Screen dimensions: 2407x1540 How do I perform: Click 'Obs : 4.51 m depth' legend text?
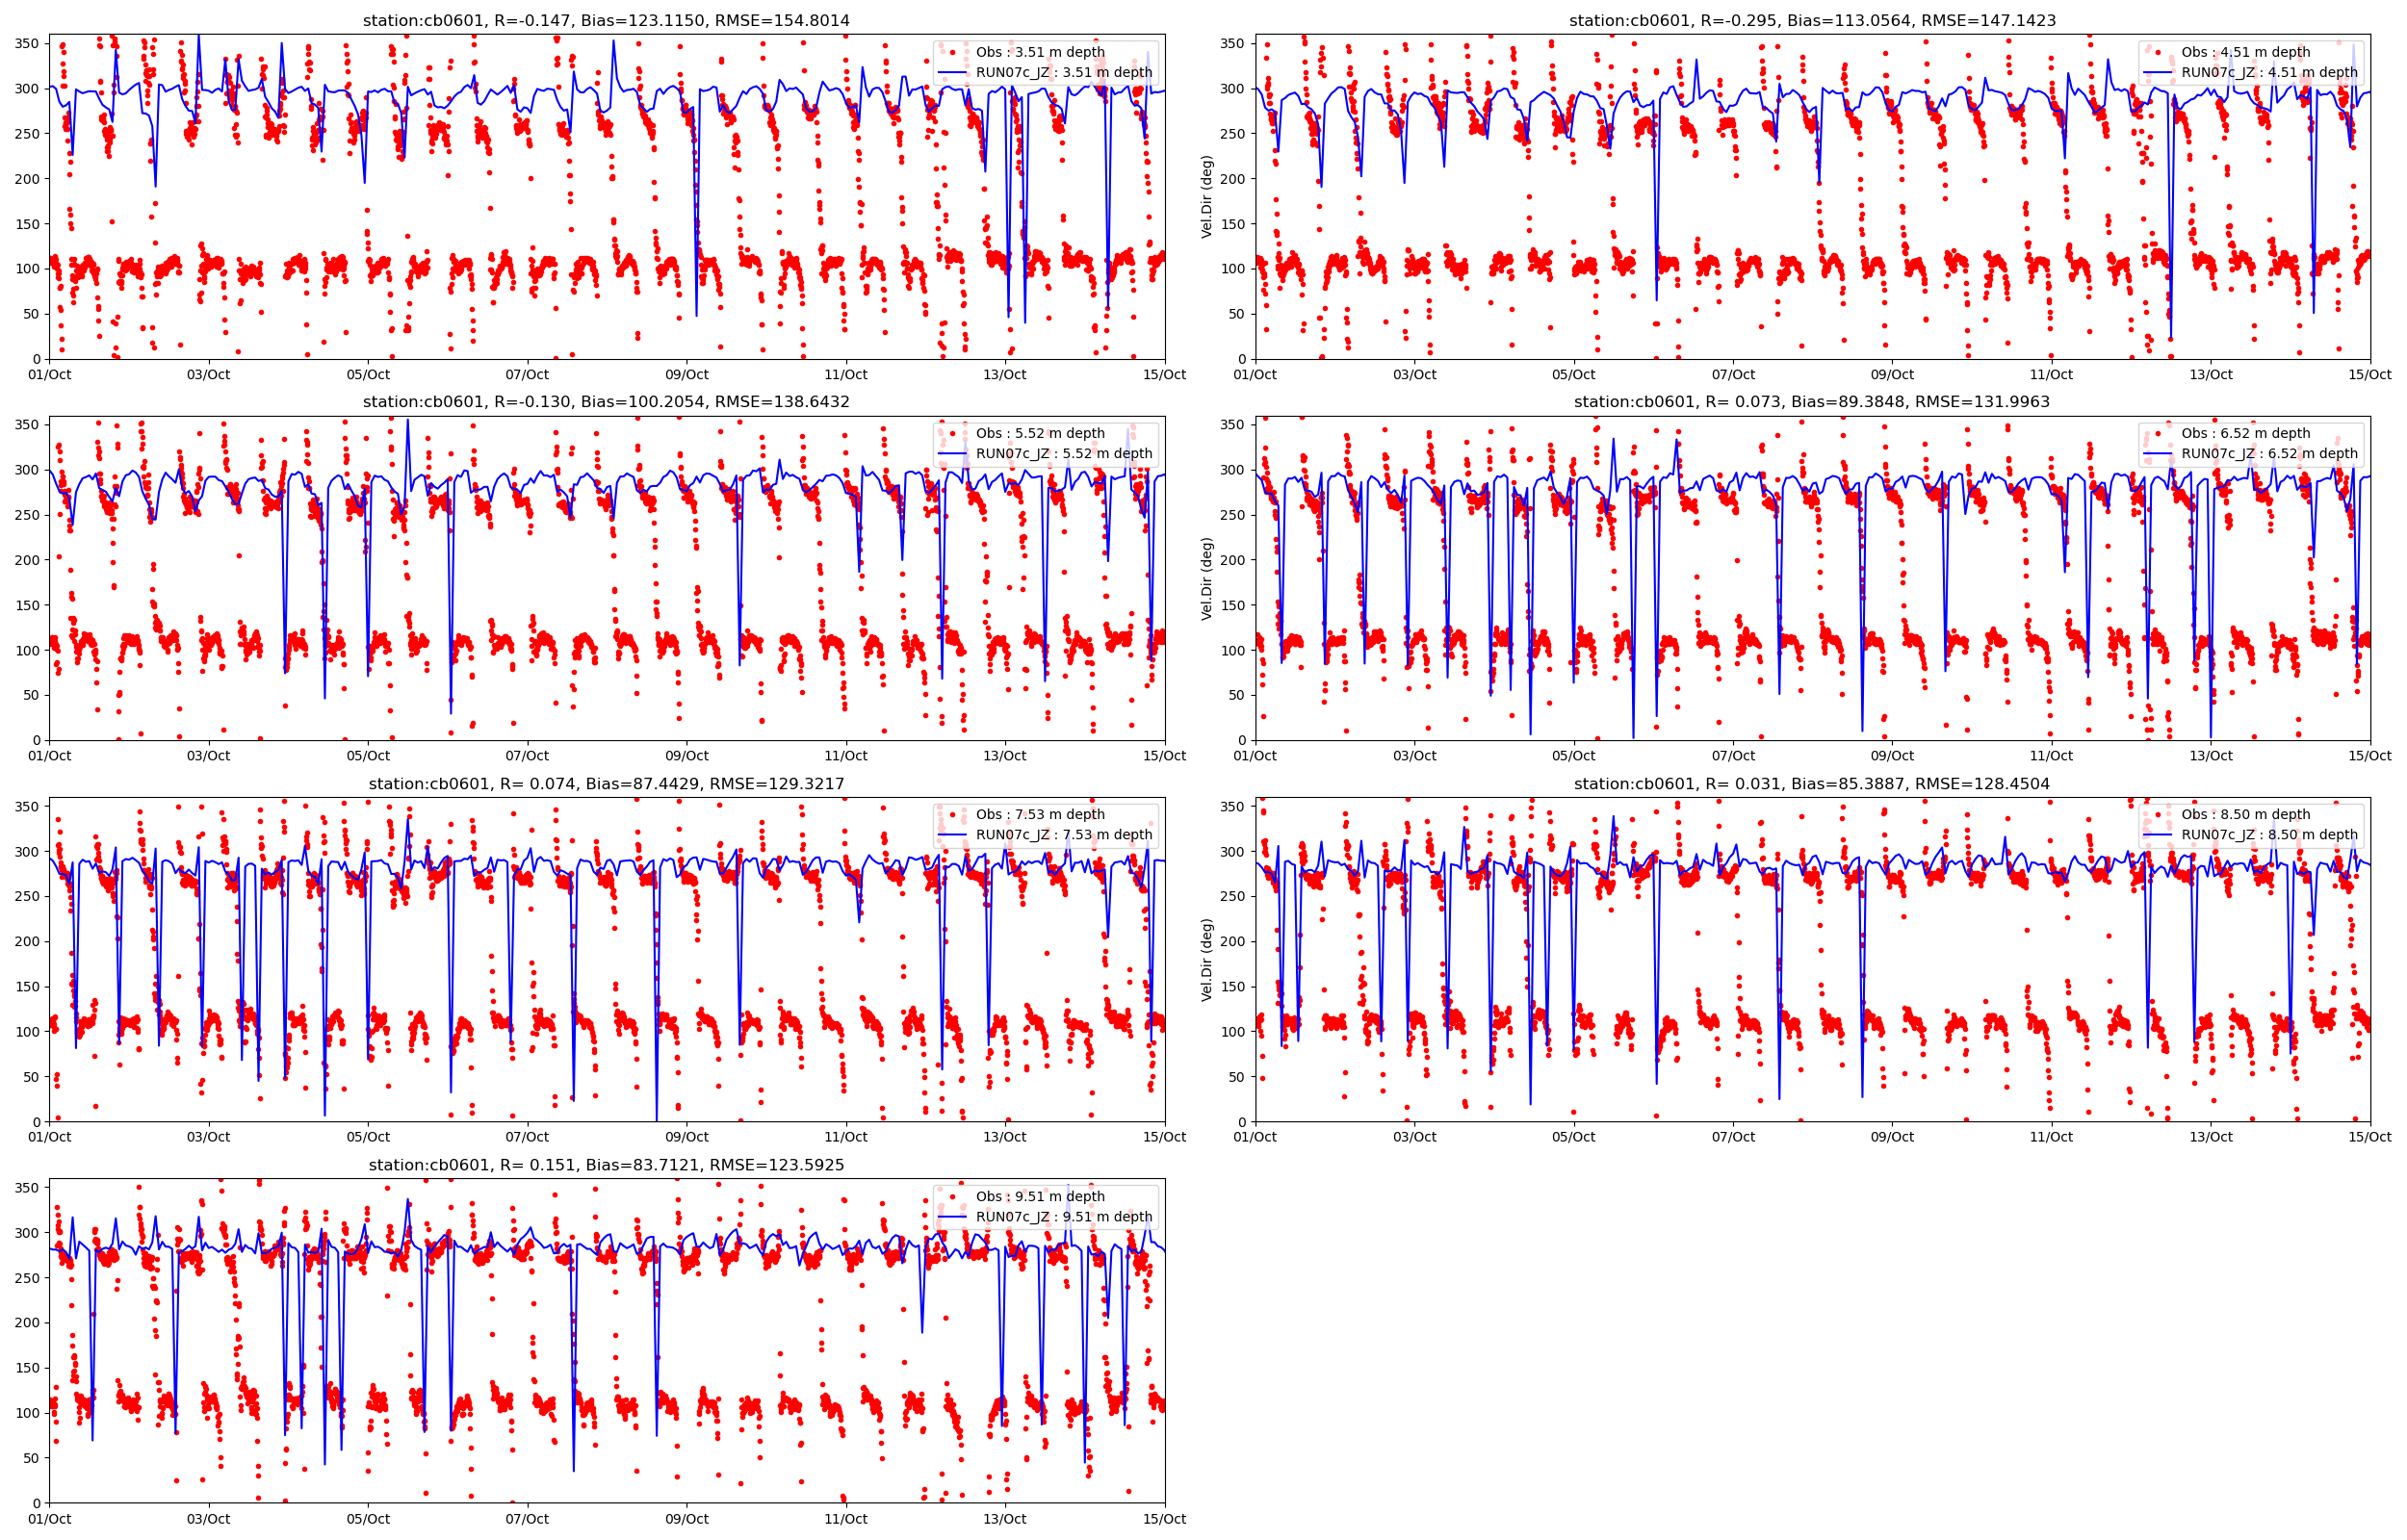2245,52
